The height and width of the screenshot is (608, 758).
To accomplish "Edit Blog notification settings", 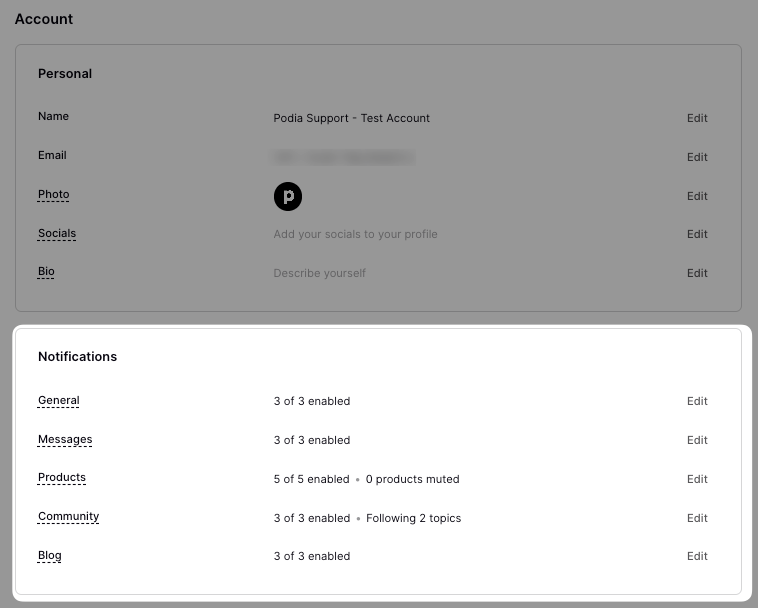I will (697, 556).
